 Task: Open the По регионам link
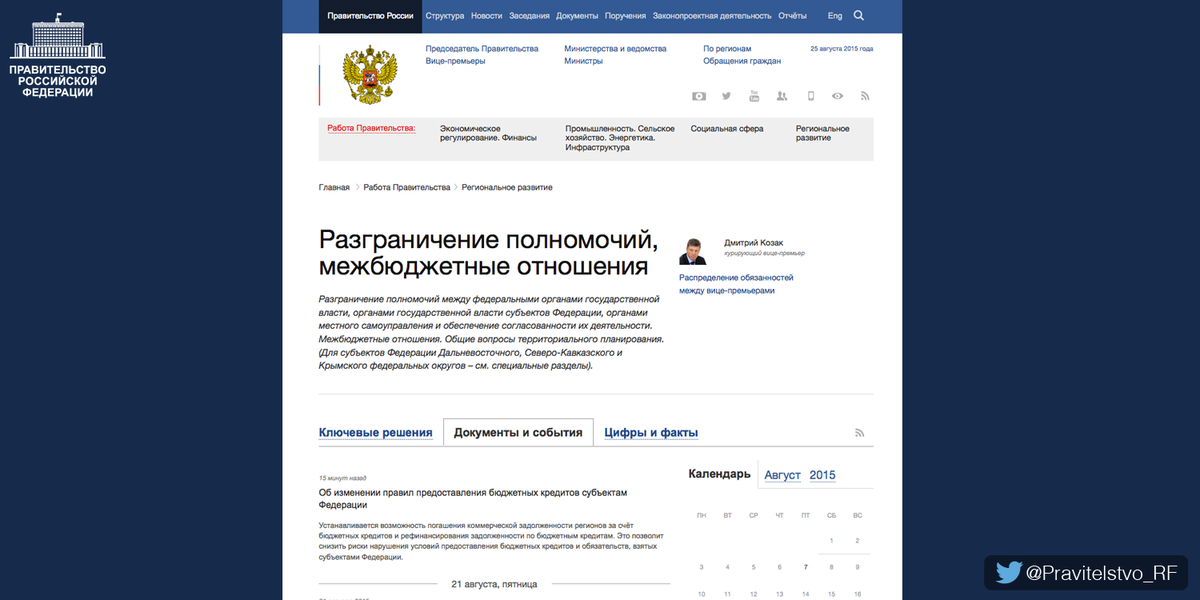tap(727, 48)
